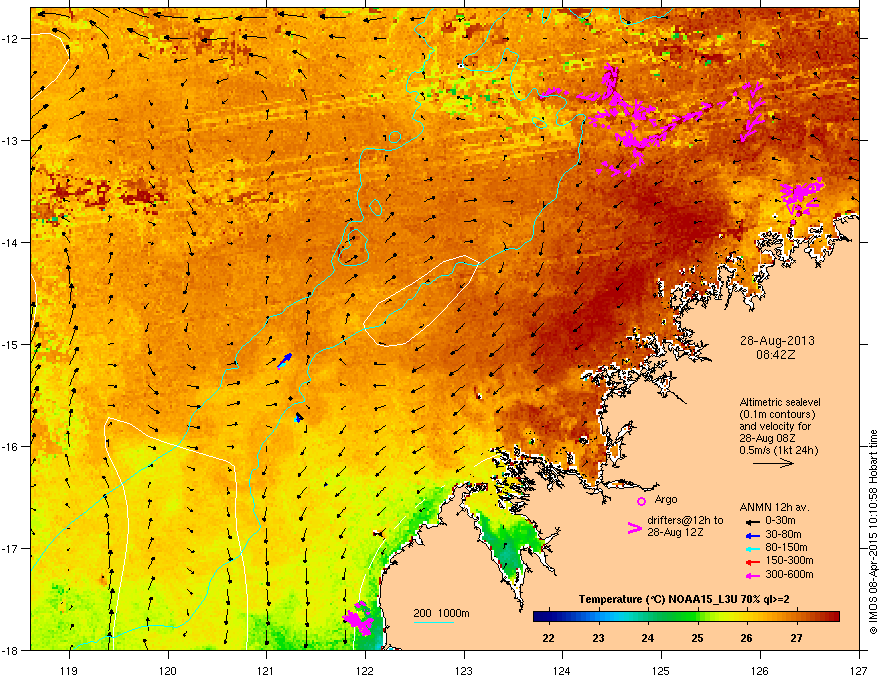
Task: Click the temperature color bar at 25 degrees
Action: click(698, 617)
